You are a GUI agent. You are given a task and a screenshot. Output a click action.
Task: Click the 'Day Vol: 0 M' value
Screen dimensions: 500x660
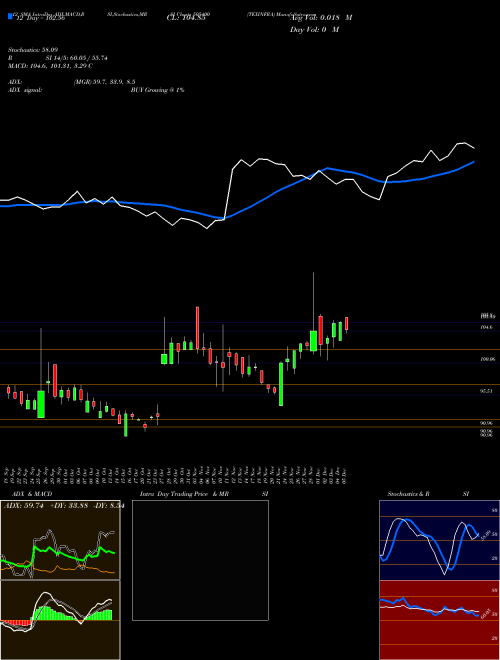(x=314, y=30)
